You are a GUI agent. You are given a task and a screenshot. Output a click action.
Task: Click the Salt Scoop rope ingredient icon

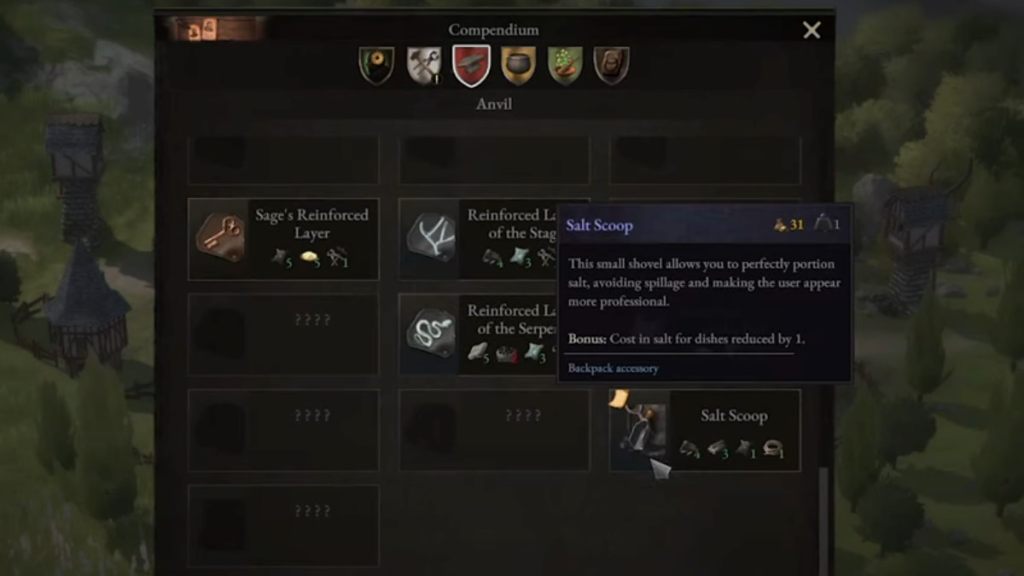[773, 448]
